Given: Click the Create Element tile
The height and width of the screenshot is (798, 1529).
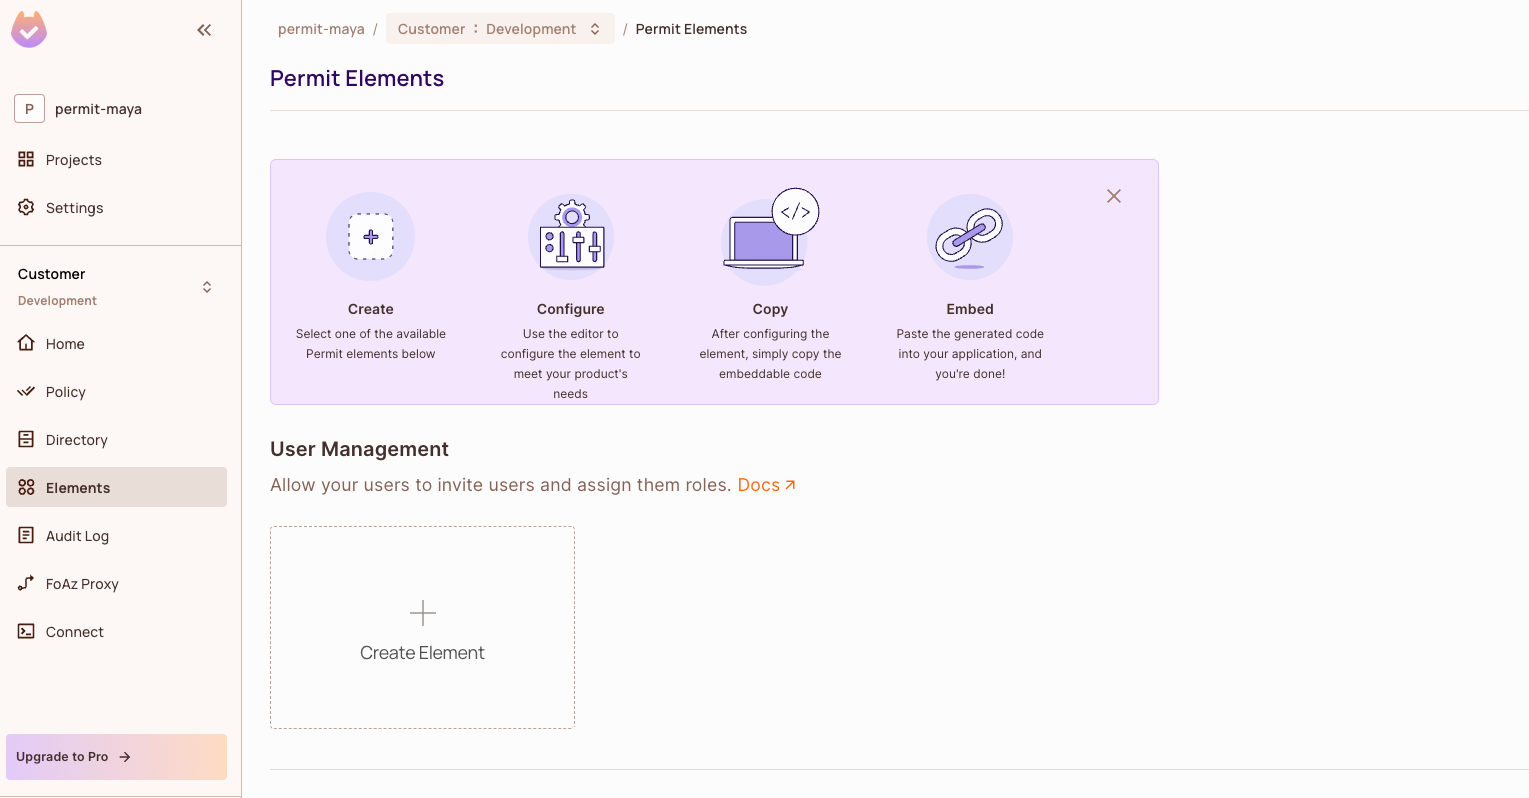Looking at the screenshot, I should pos(422,627).
